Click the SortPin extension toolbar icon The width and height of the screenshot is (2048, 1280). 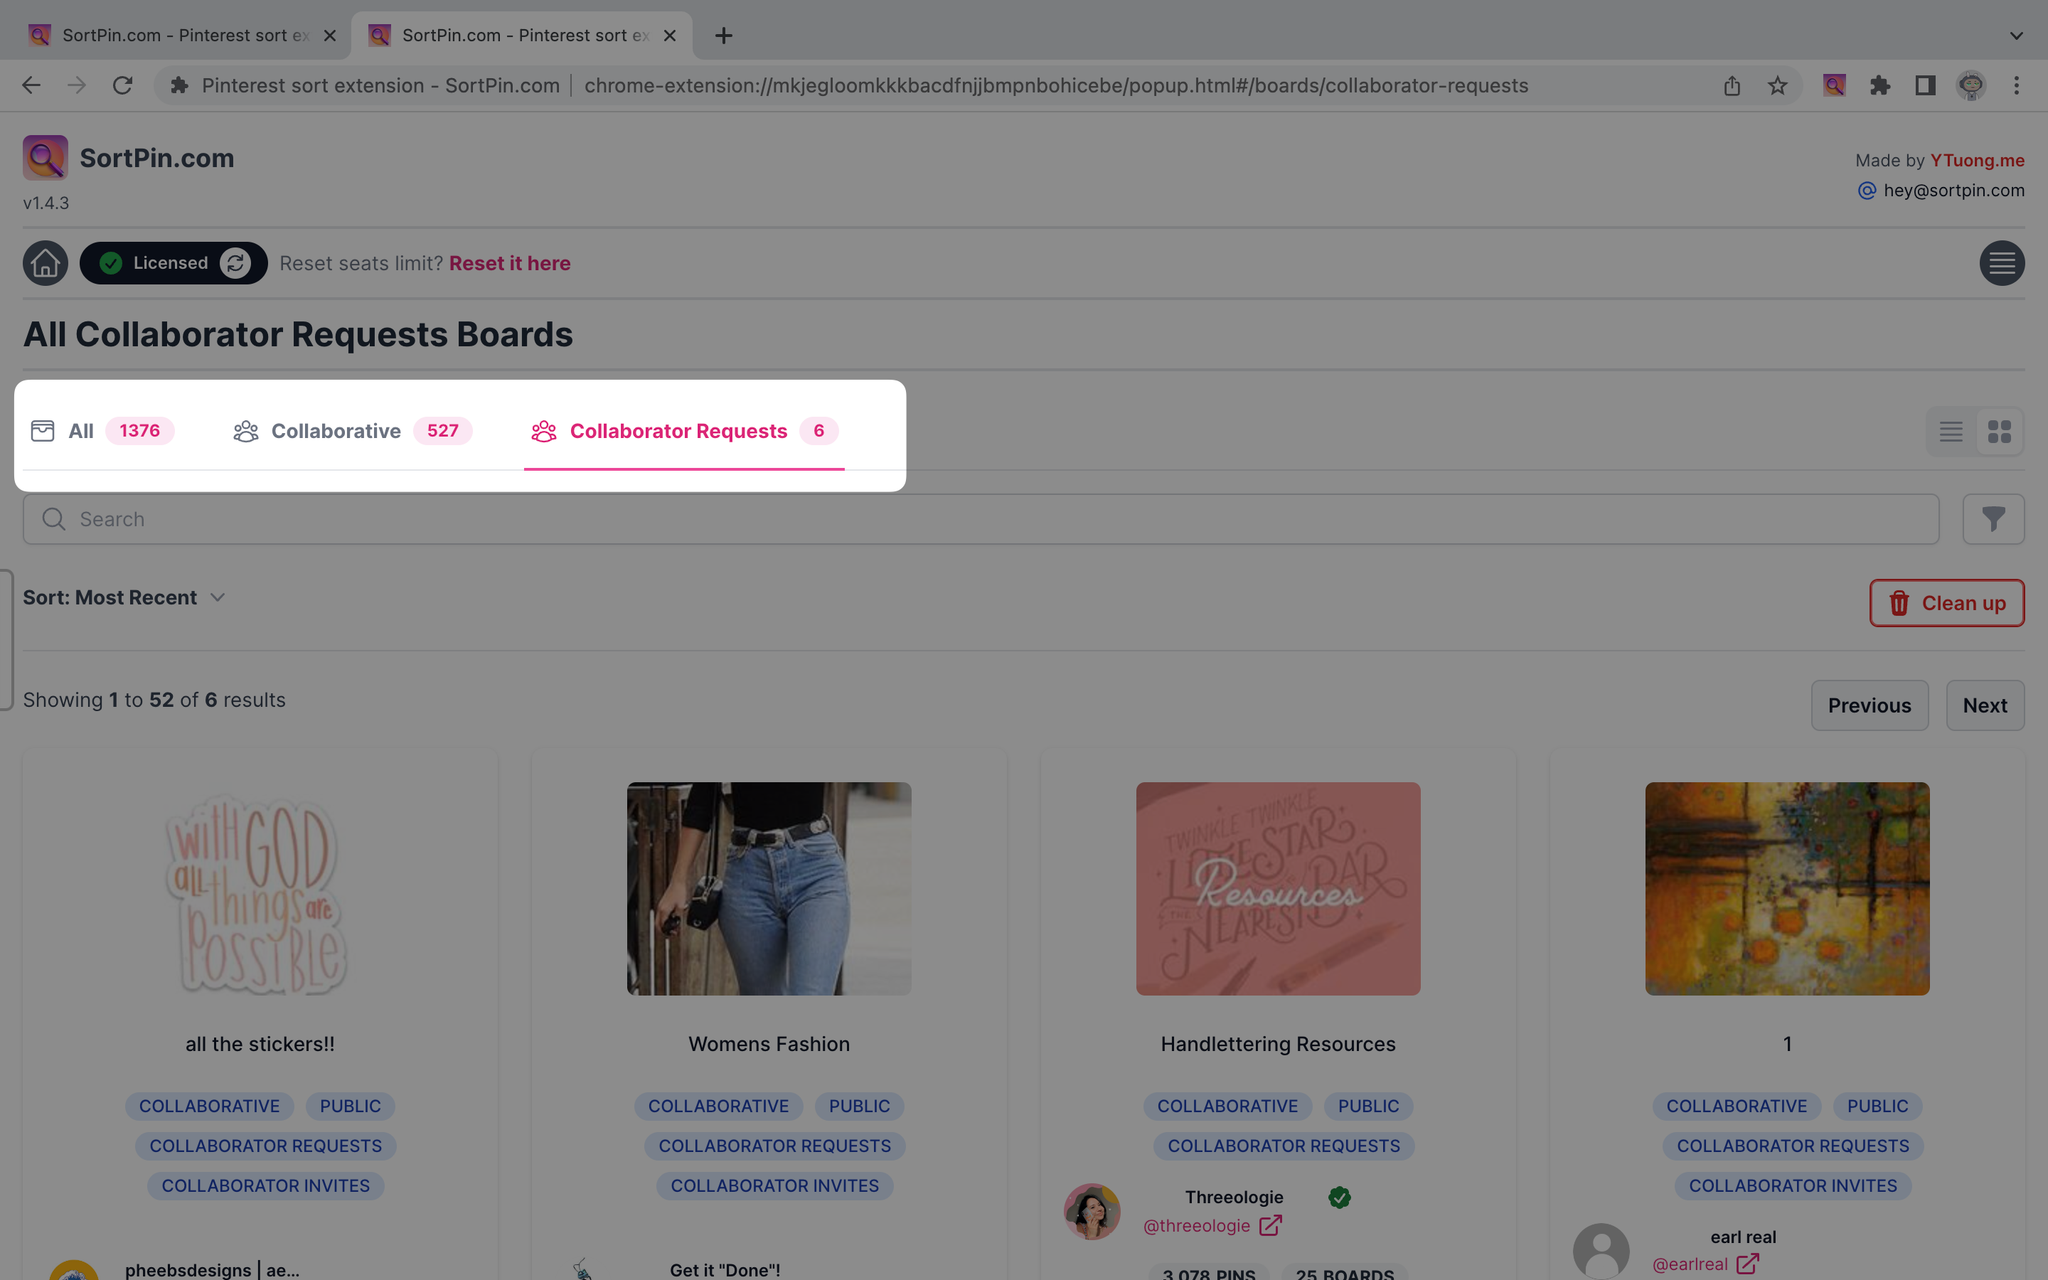coord(1833,86)
